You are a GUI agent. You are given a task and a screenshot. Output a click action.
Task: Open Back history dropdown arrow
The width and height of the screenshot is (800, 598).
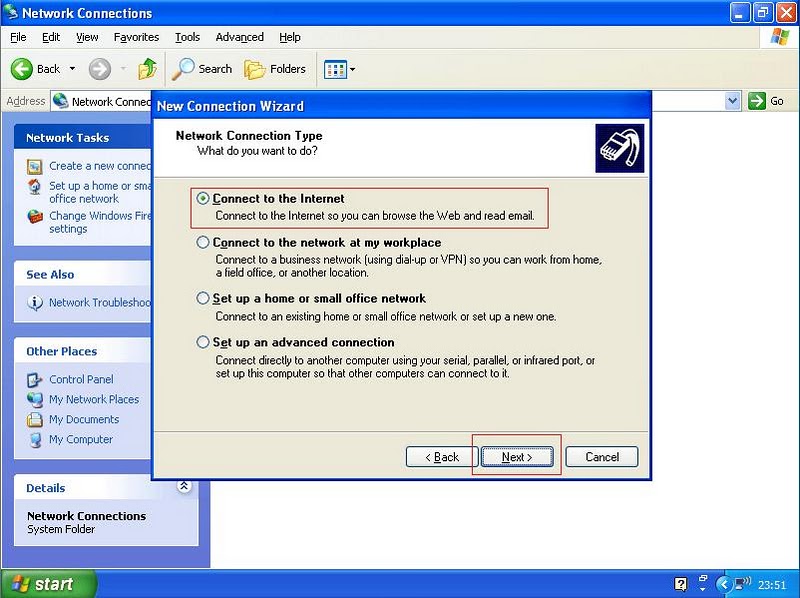pyautogui.click(x=72, y=69)
